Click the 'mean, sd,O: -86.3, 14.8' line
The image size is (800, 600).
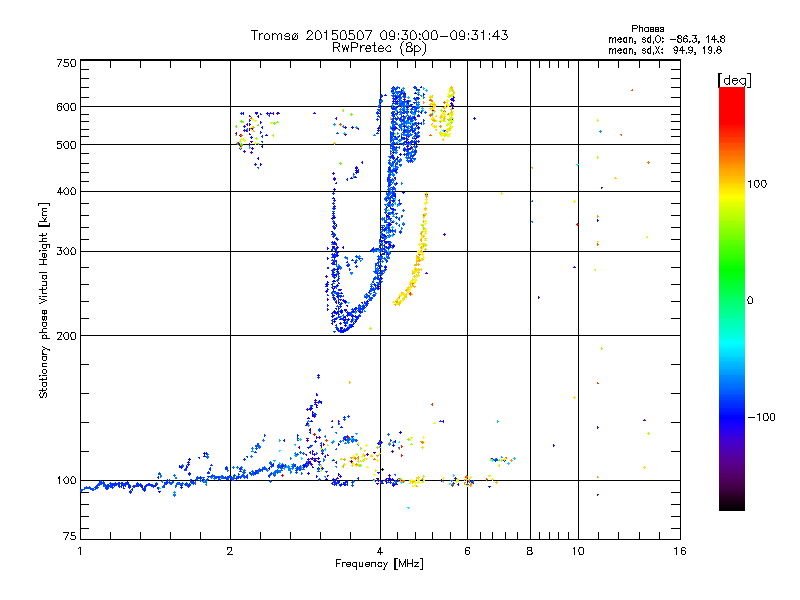coord(666,39)
